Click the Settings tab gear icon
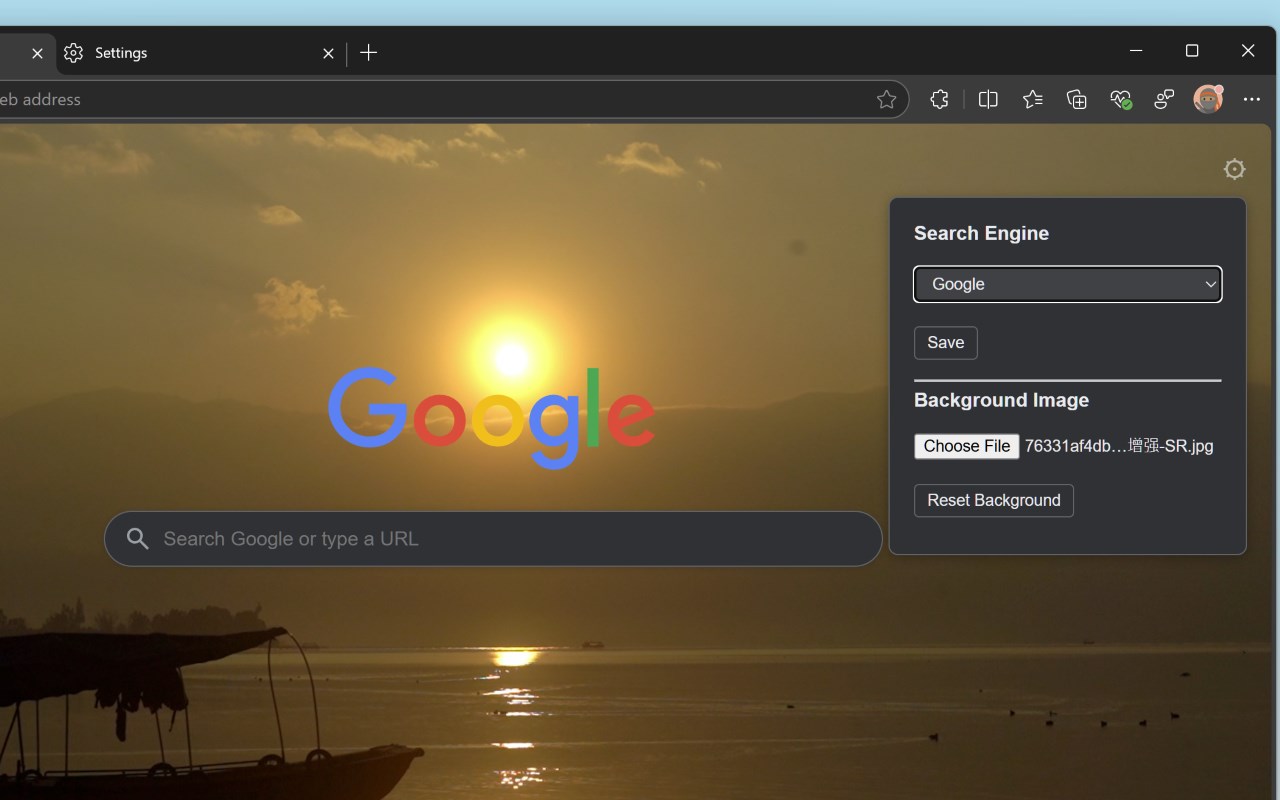 (73, 53)
